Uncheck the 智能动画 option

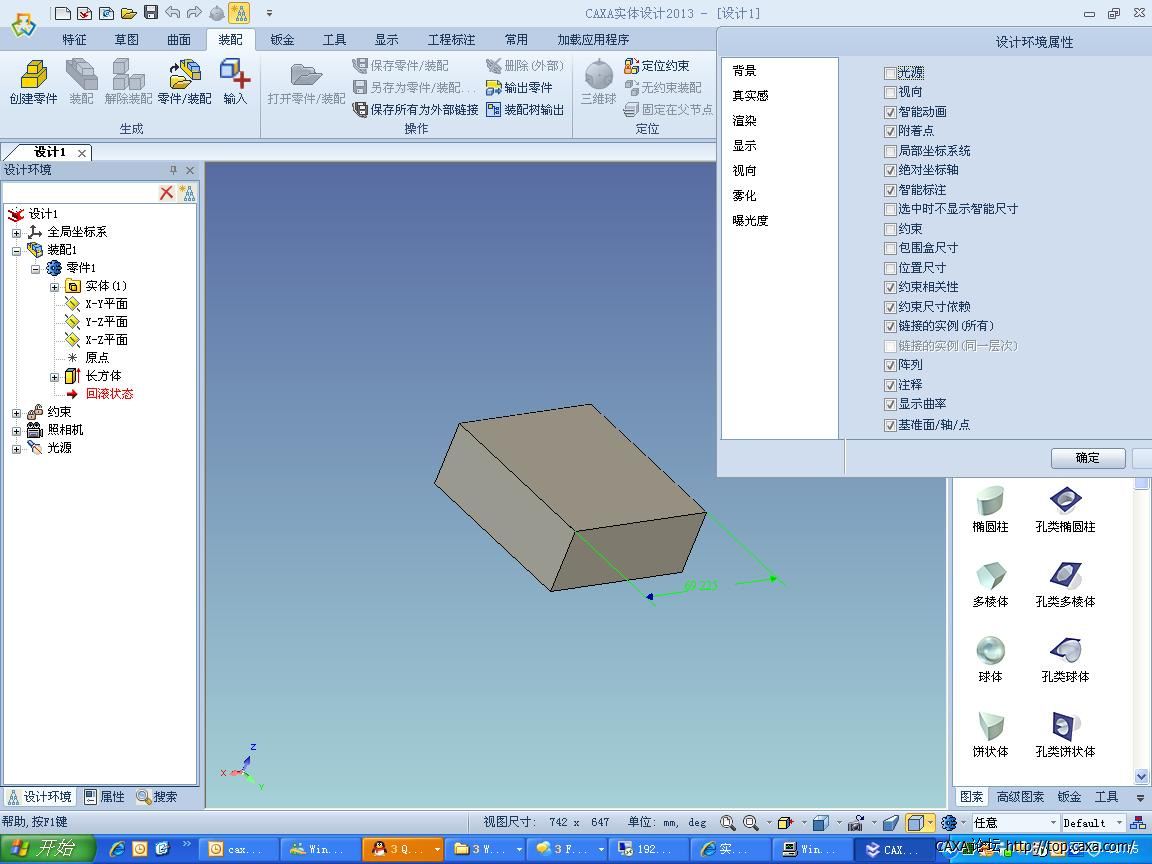tap(890, 112)
